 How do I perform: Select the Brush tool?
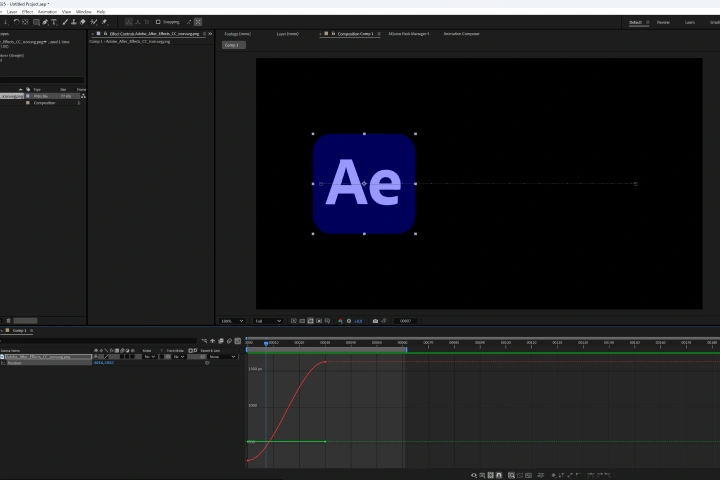pyautogui.click(x=65, y=22)
